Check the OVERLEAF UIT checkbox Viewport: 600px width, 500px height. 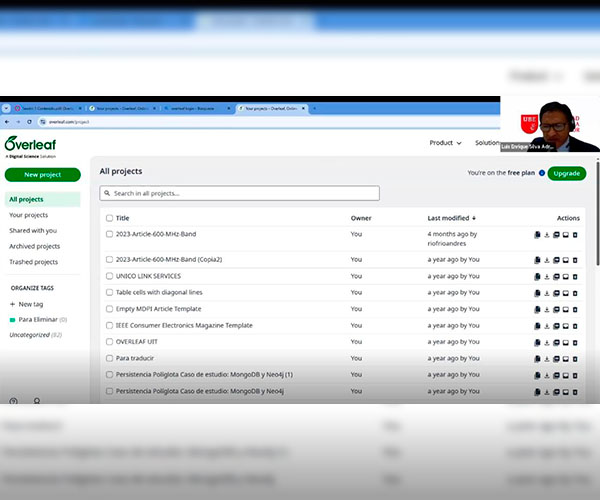pyautogui.click(x=109, y=342)
